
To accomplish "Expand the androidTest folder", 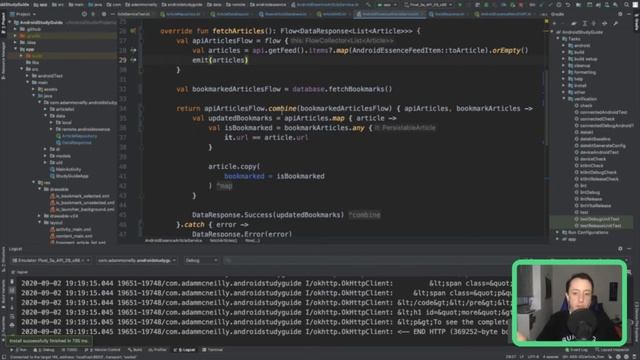I will pyautogui.click(x=27, y=76).
